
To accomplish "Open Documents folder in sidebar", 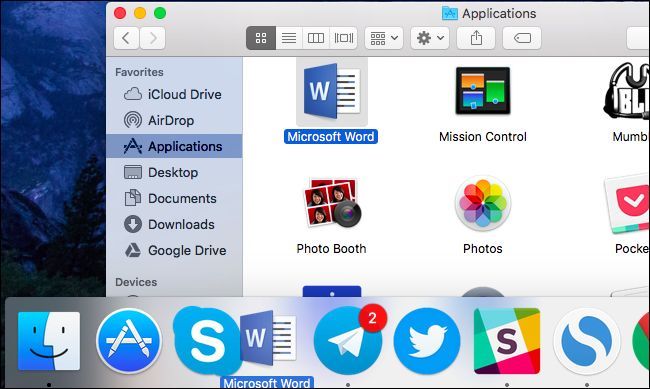I will tap(174, 198).
